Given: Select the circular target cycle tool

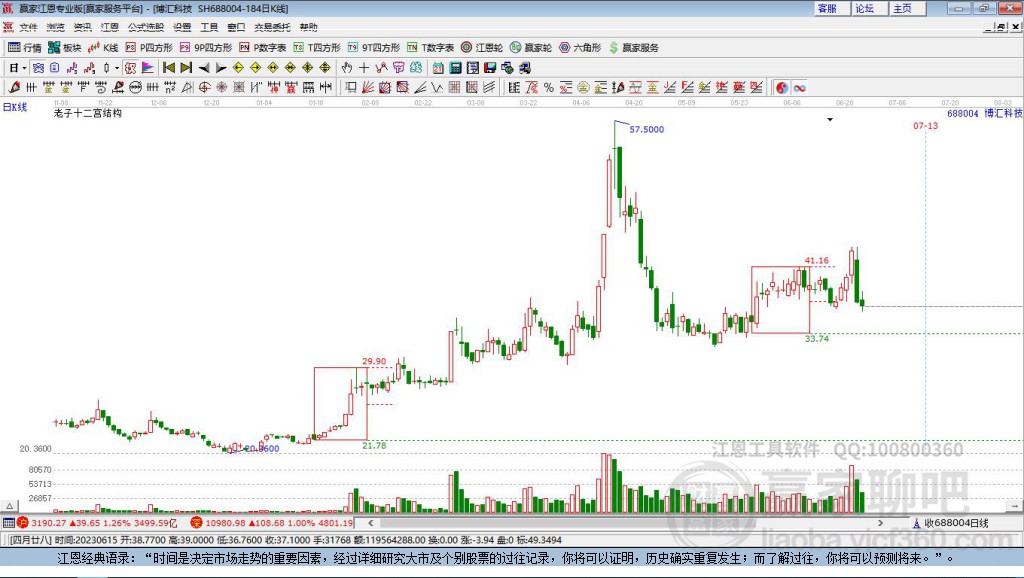Looking at the screenshot, I should coord(204,88).
